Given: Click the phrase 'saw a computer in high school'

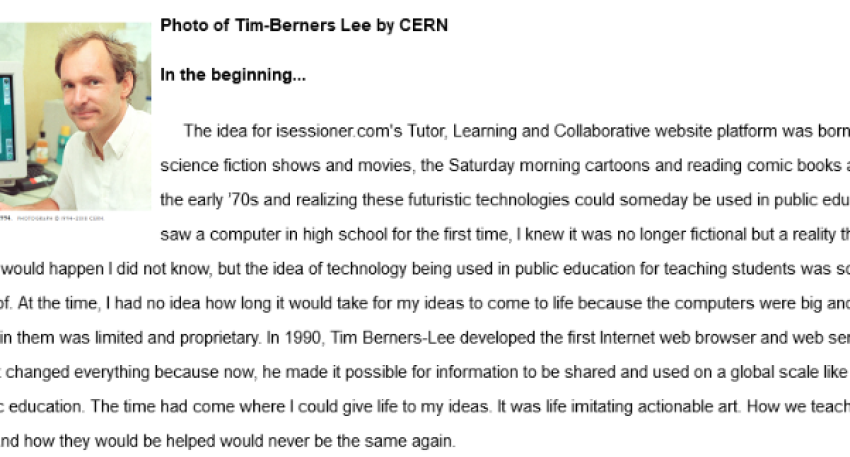Looking at the screenshot, I should point(258,234).
